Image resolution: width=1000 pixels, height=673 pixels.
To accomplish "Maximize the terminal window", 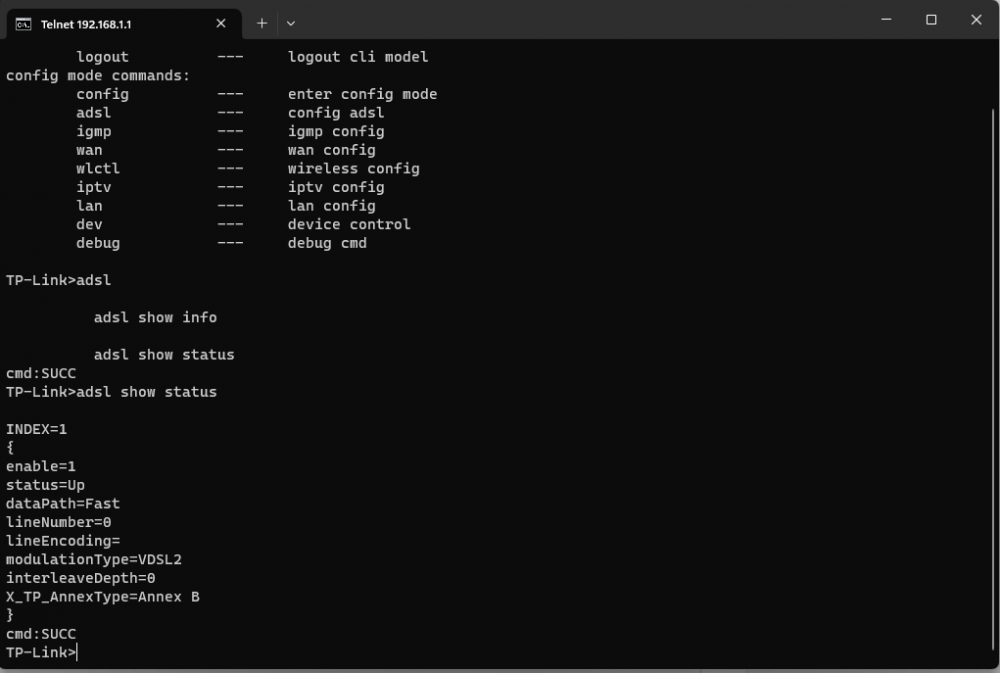I will click(931, 20).
